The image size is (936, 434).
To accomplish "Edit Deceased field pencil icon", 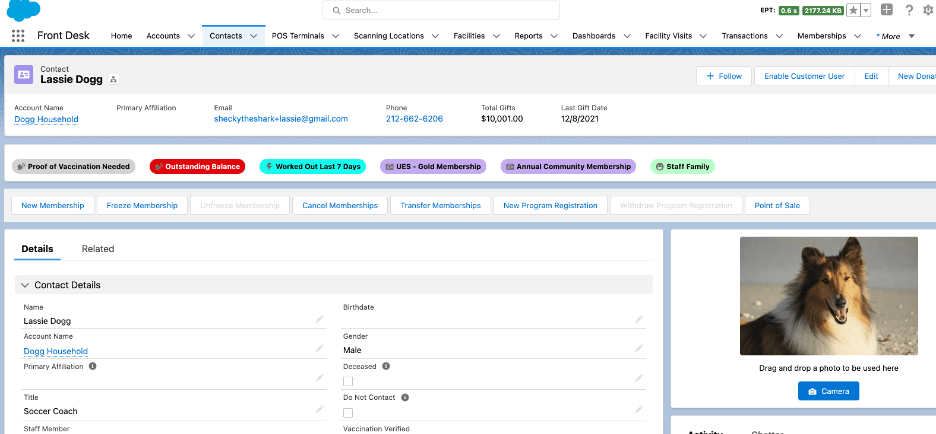I will [639, 378].
